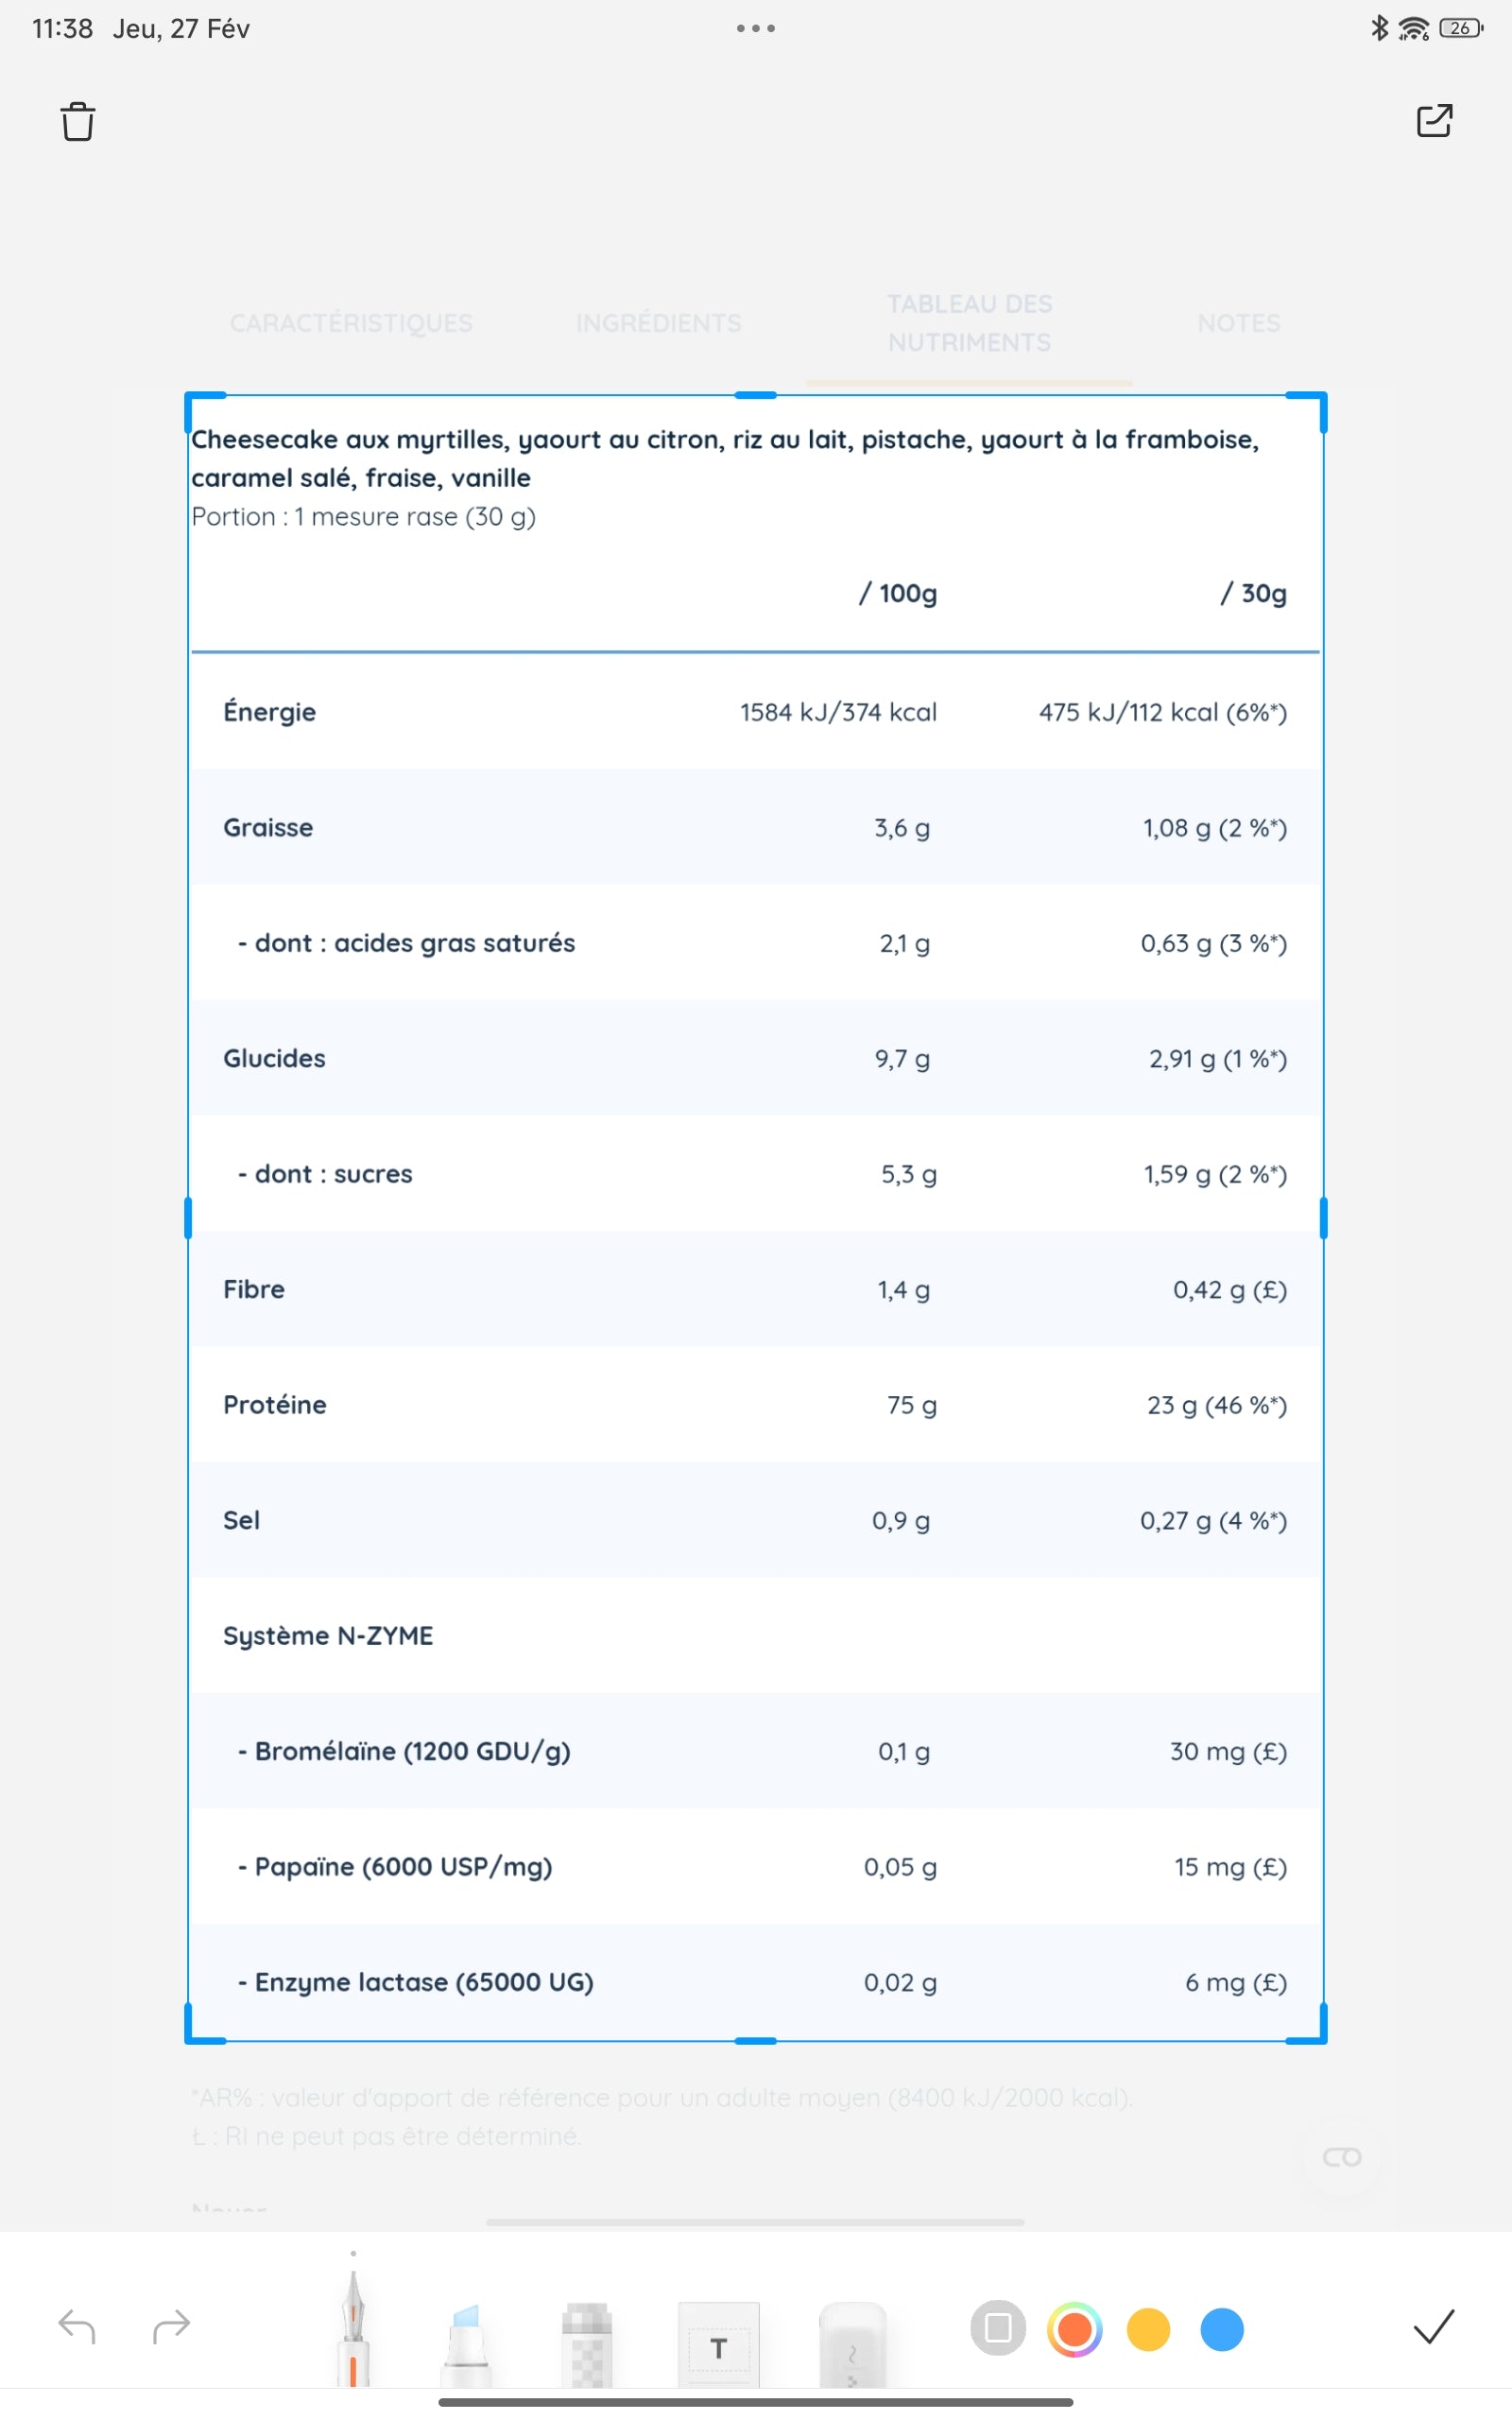Select the blue highlighter marker tool
Screen dimensions: 1512x2420
tap(466, 2340)
